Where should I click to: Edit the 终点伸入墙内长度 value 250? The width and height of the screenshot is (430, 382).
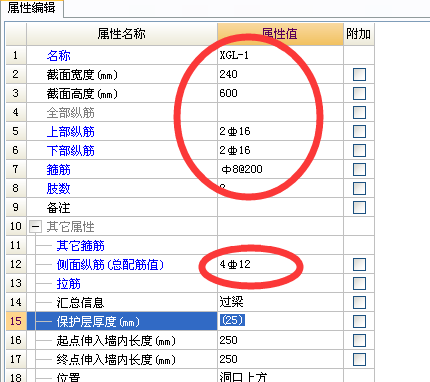tap(280, 359)
